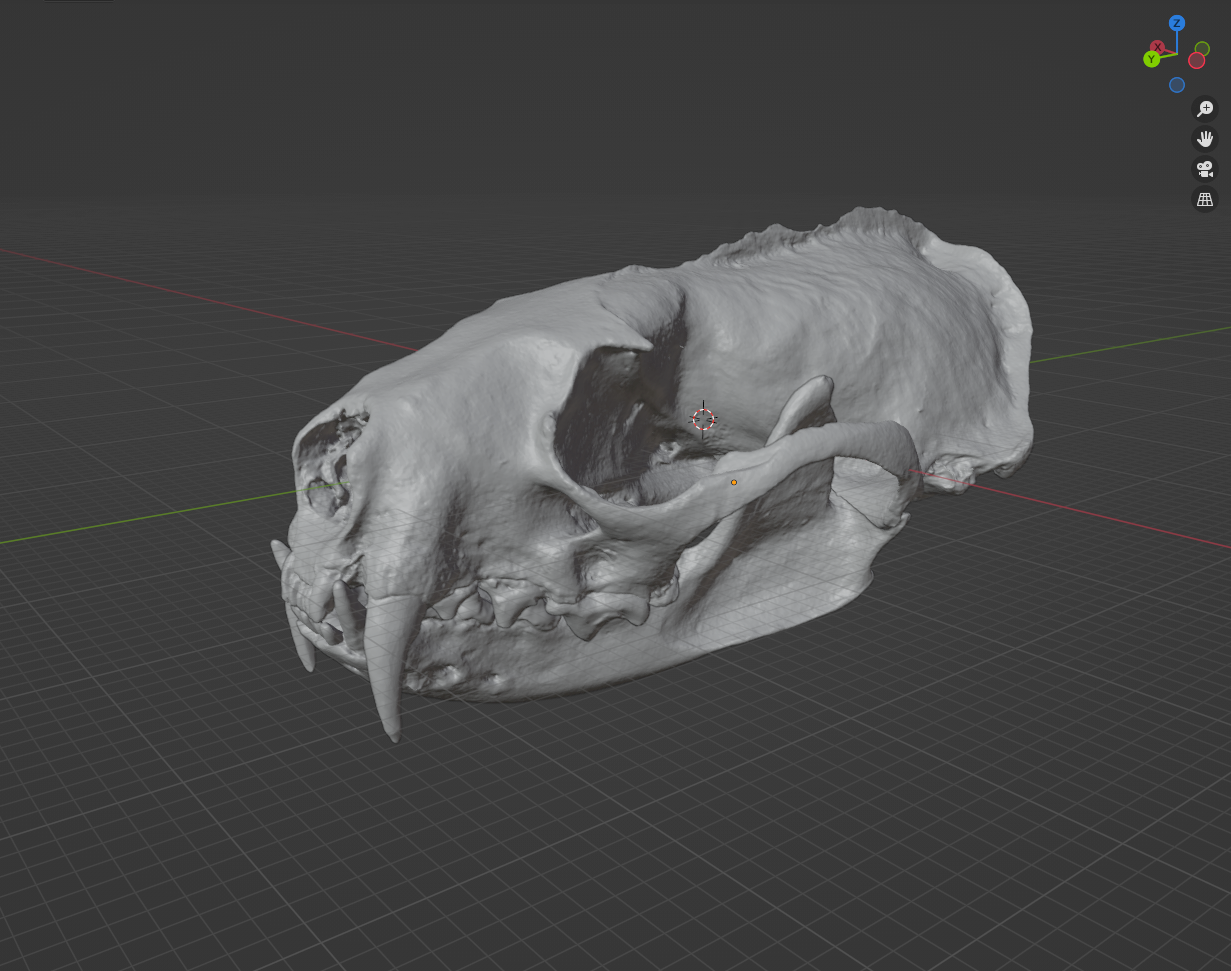Click the X axis ball on navigation gizmo

tap(1158, 47)
